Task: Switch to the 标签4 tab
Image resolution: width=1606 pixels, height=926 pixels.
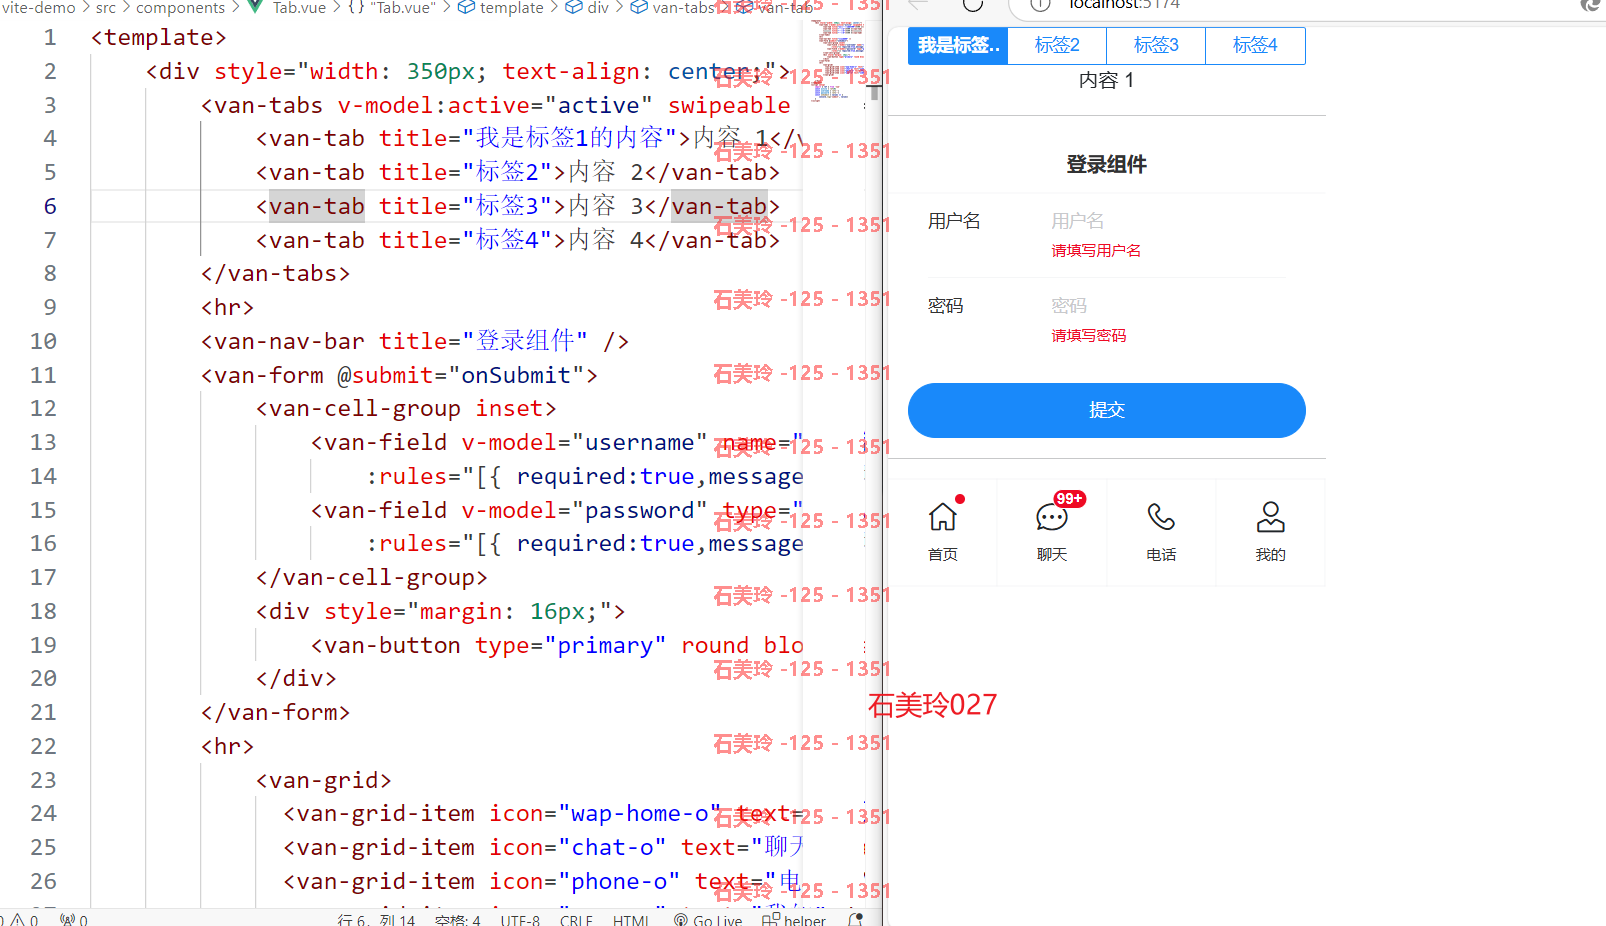Action: pos(1255,45)
